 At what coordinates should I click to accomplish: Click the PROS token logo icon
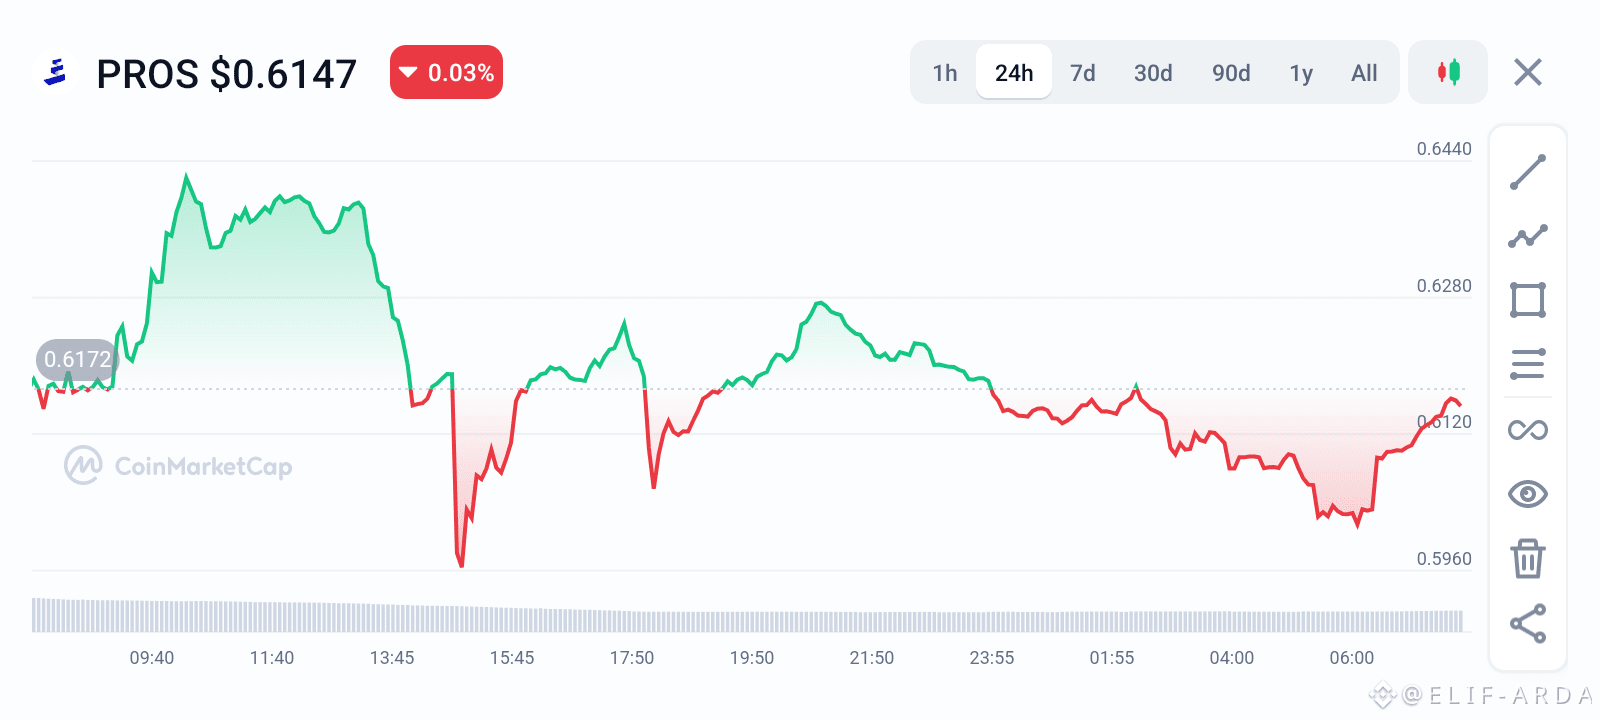pos(56,72)
